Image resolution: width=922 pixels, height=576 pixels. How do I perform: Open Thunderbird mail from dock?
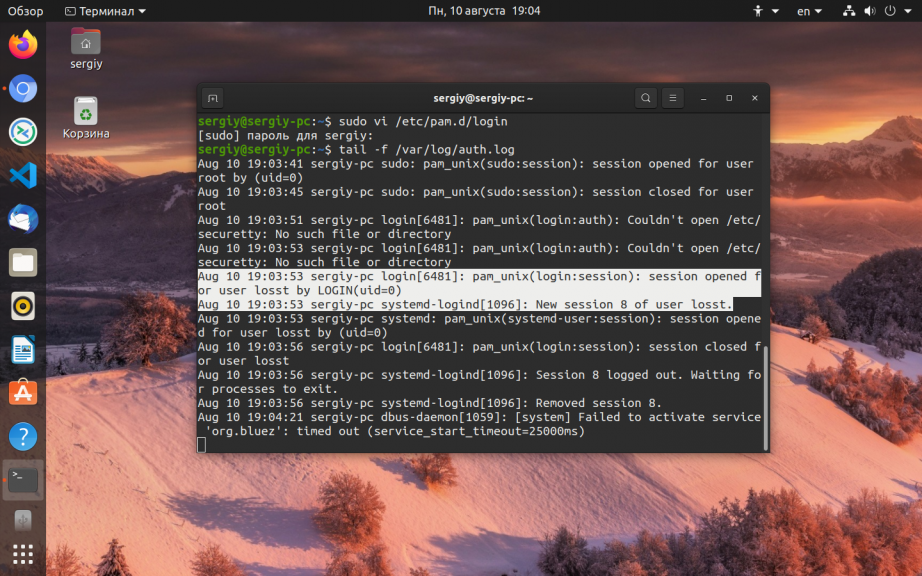23,219
